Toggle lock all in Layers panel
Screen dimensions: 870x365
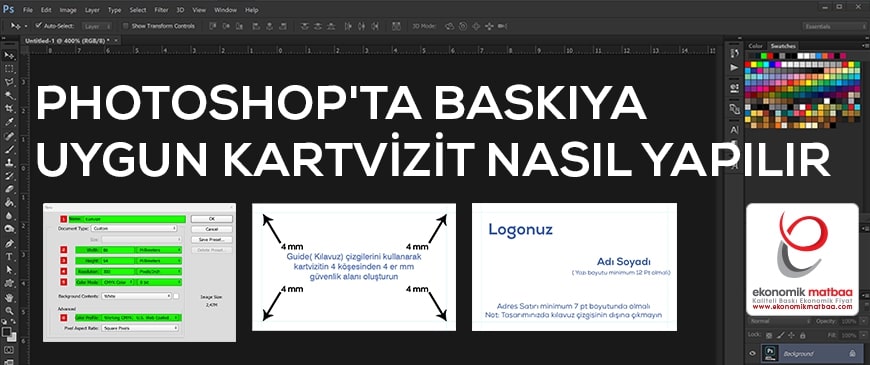[803, 335]
